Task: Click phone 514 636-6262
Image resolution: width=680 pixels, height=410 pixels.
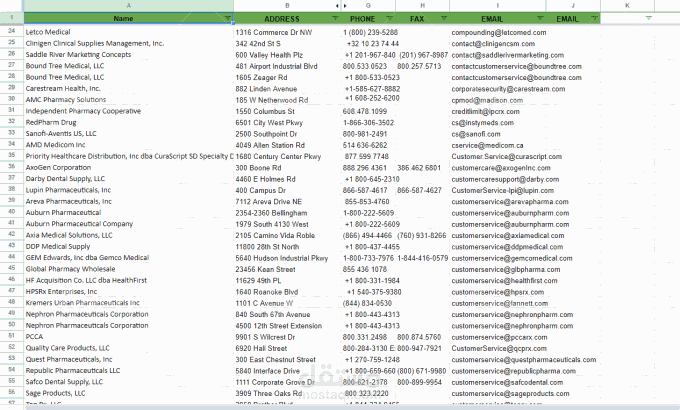Action: (x=368, y=145)
